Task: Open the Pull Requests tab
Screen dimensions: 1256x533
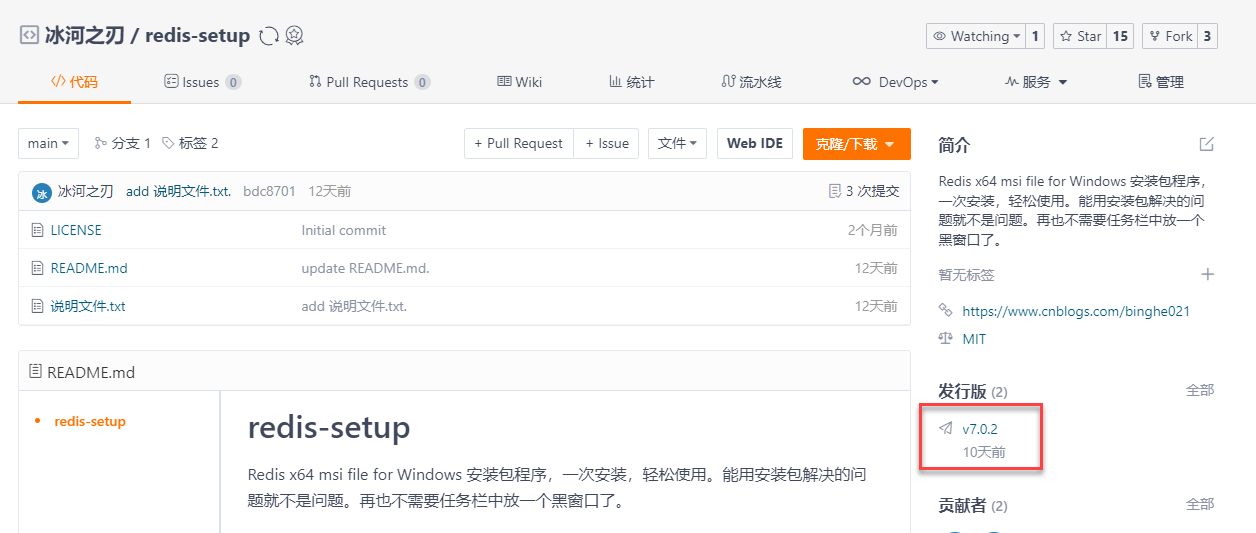Action: [x=369, y=82]
